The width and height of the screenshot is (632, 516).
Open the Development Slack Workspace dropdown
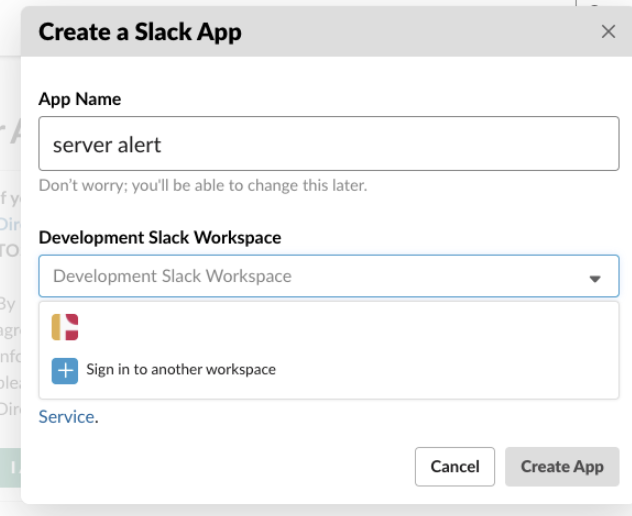[328, 276]
